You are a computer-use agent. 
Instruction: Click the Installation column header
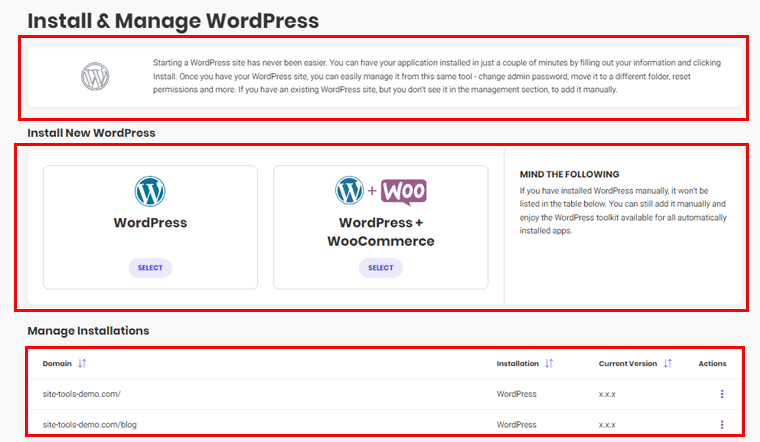pos(517,363)
